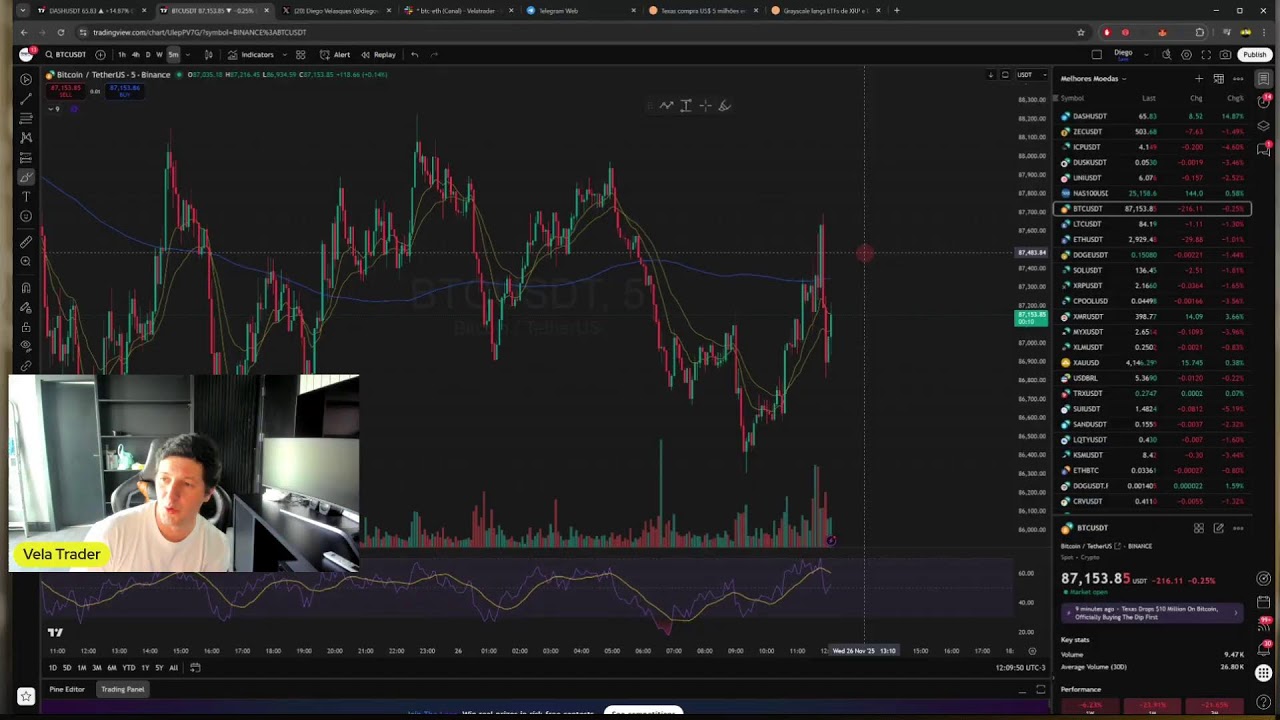The height and width of the screenshot is (720, 1280).
Task: Click the Publish button
Action: point(1254,54)
